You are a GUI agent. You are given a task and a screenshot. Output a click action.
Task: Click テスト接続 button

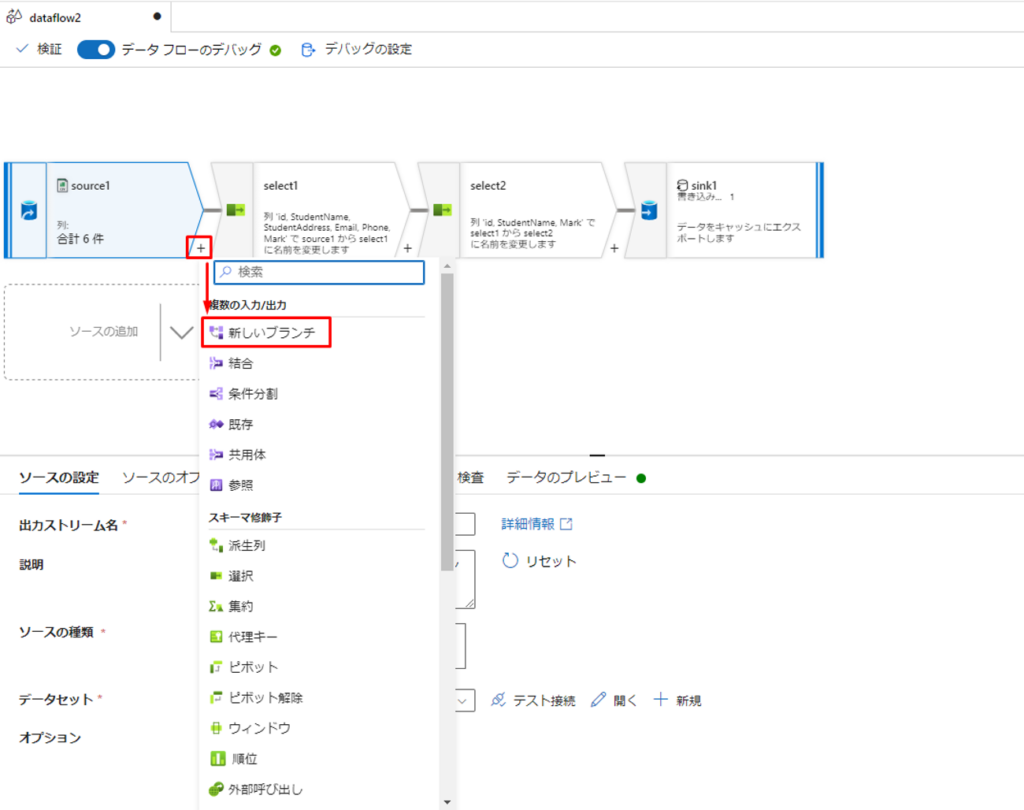click(534, 700)
